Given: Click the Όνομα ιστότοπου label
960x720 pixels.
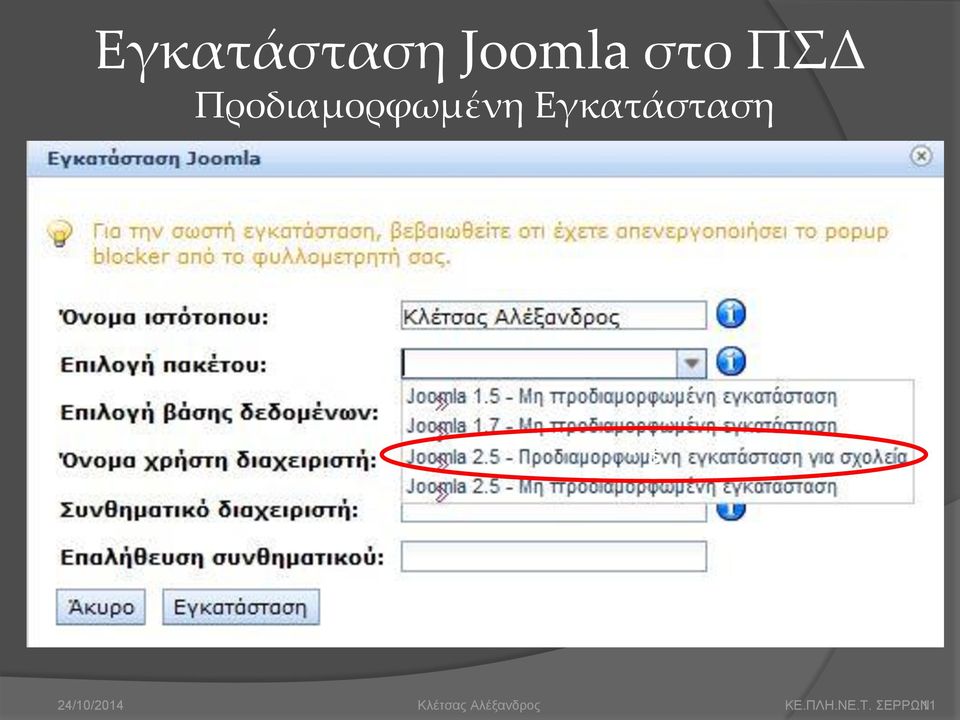Looking at the screenshot, I should 163,318.
